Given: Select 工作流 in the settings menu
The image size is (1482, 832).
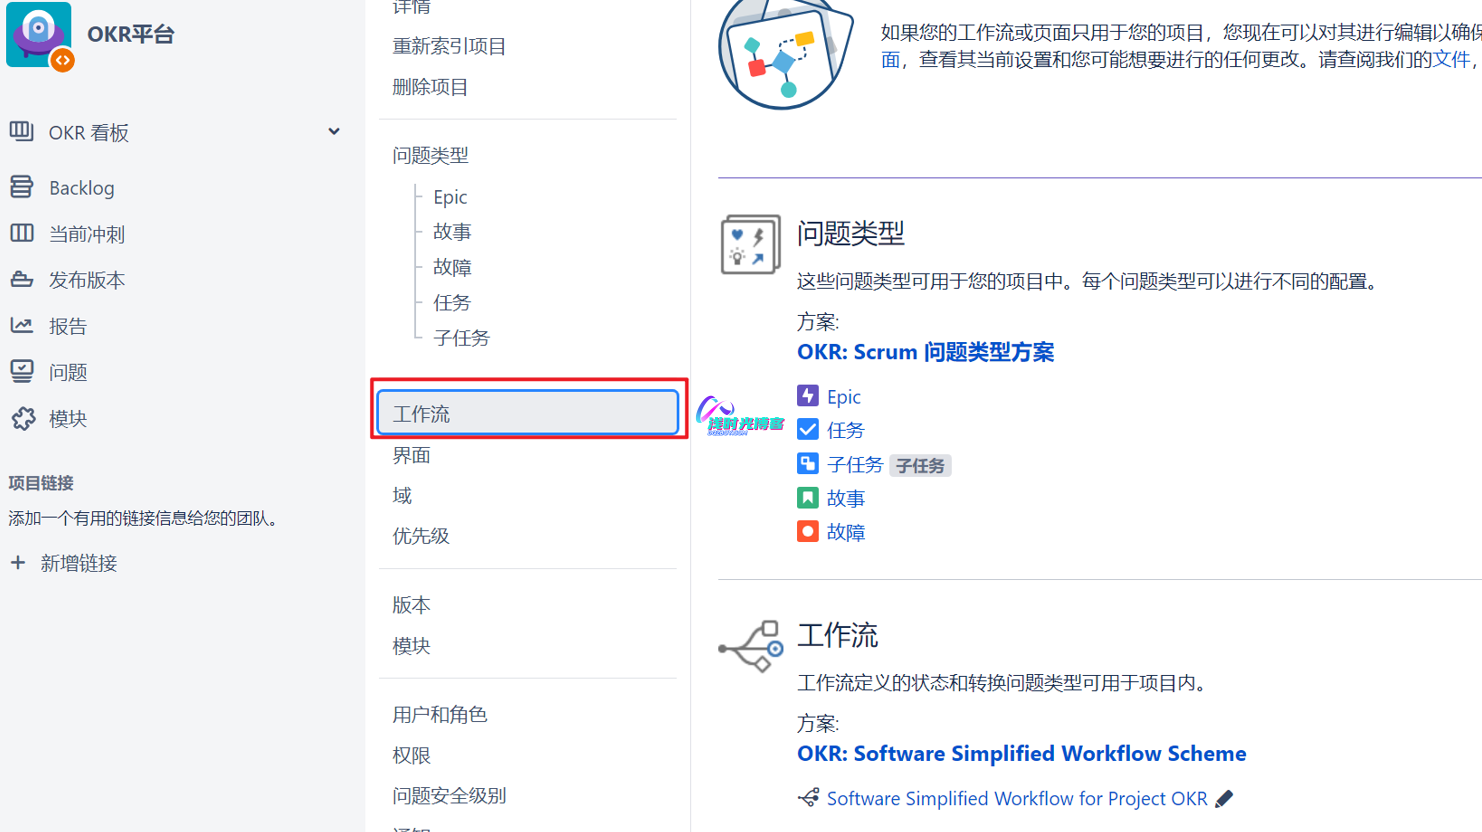Looking at the screenshot, I should [x=527, y=413].
